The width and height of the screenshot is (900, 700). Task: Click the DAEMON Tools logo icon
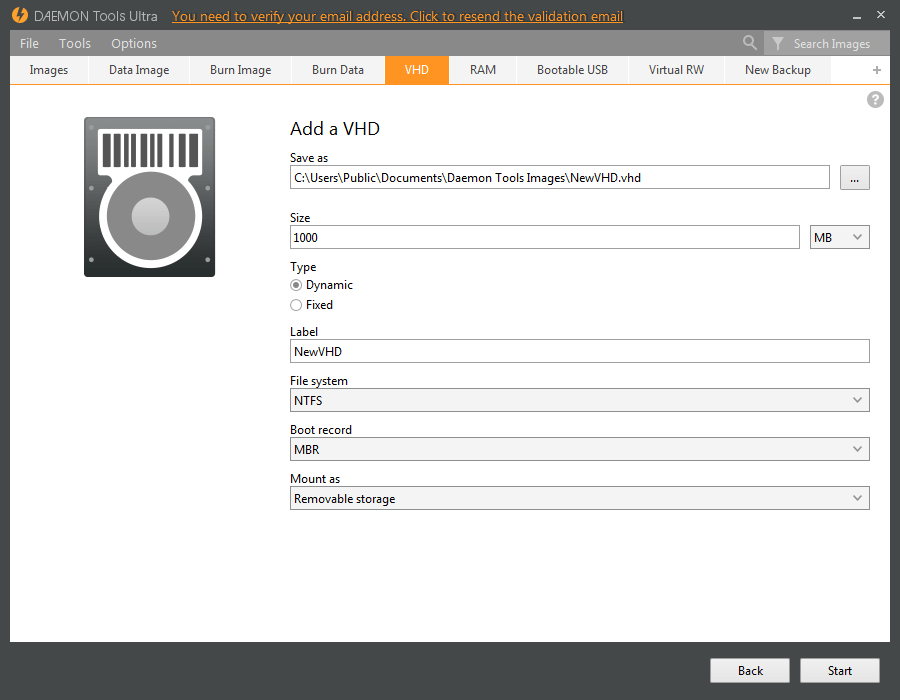coord(20,15)
